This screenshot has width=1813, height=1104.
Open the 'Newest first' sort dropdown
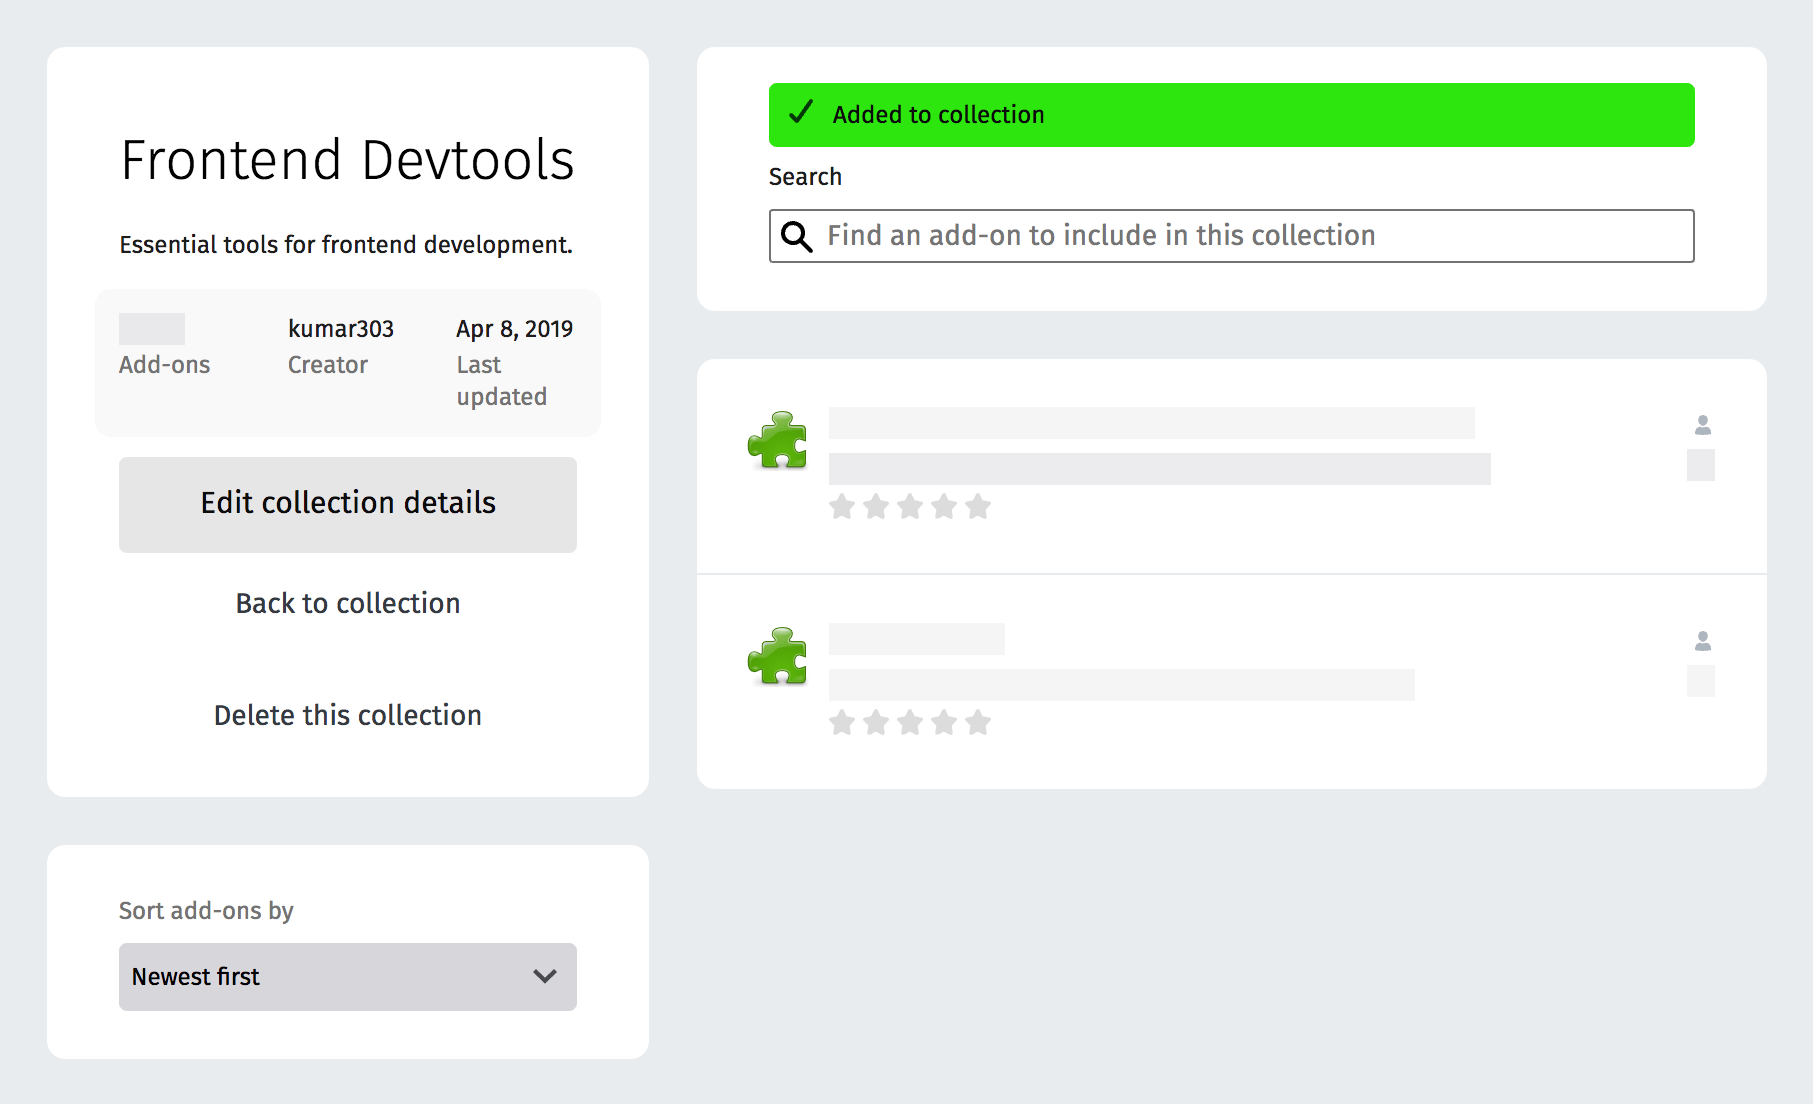click(347, 977)
